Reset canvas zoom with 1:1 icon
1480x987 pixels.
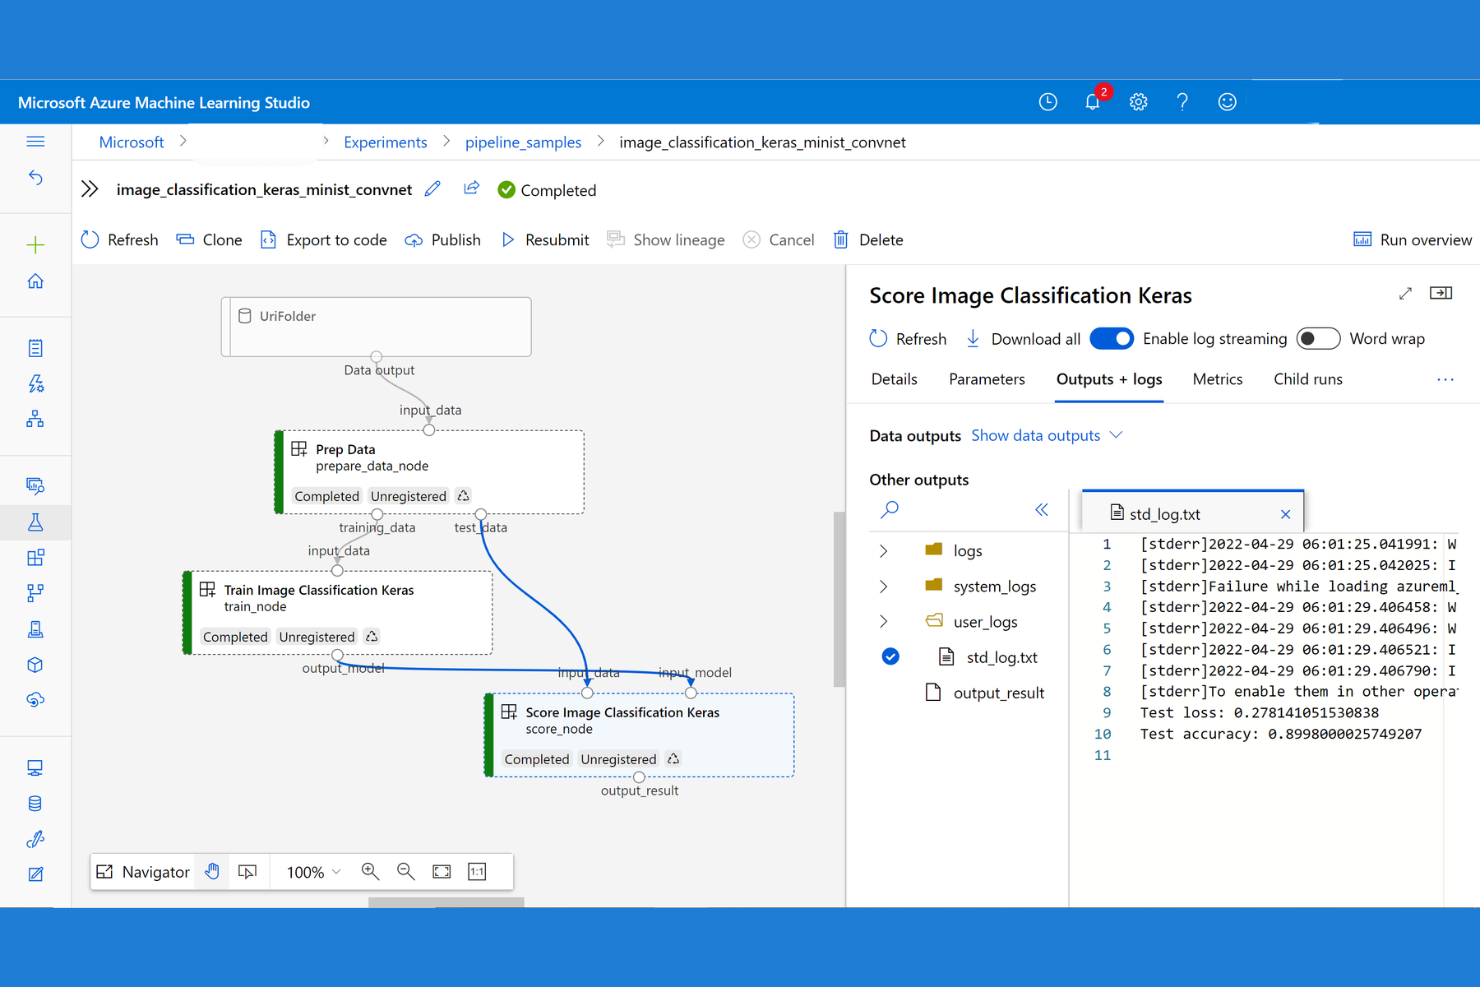477,872
